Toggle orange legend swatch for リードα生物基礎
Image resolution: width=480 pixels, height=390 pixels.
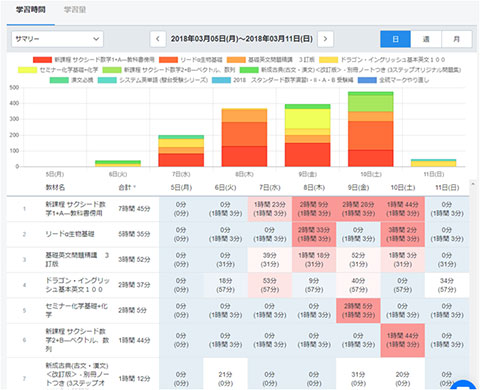click(x=168, y=60)
